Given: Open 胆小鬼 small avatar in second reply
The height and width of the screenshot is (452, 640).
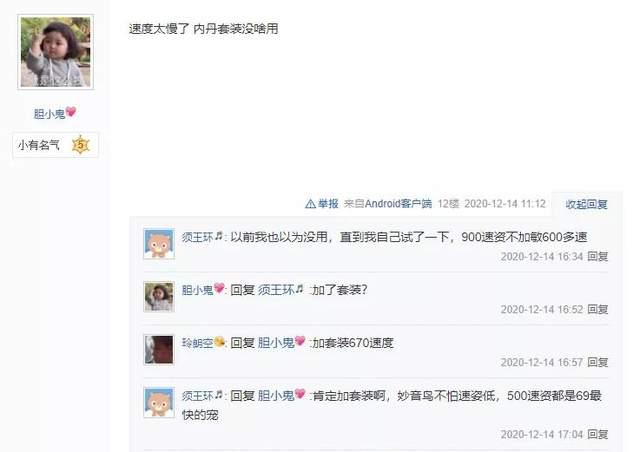Looking at the screenshot, I should (159, 297).
